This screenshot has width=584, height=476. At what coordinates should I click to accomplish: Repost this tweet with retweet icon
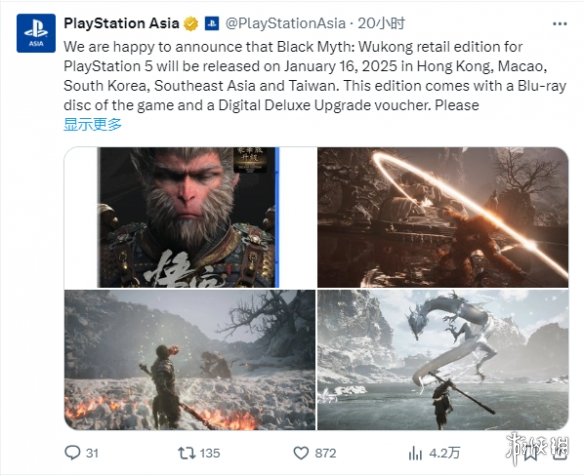(186, 453)
